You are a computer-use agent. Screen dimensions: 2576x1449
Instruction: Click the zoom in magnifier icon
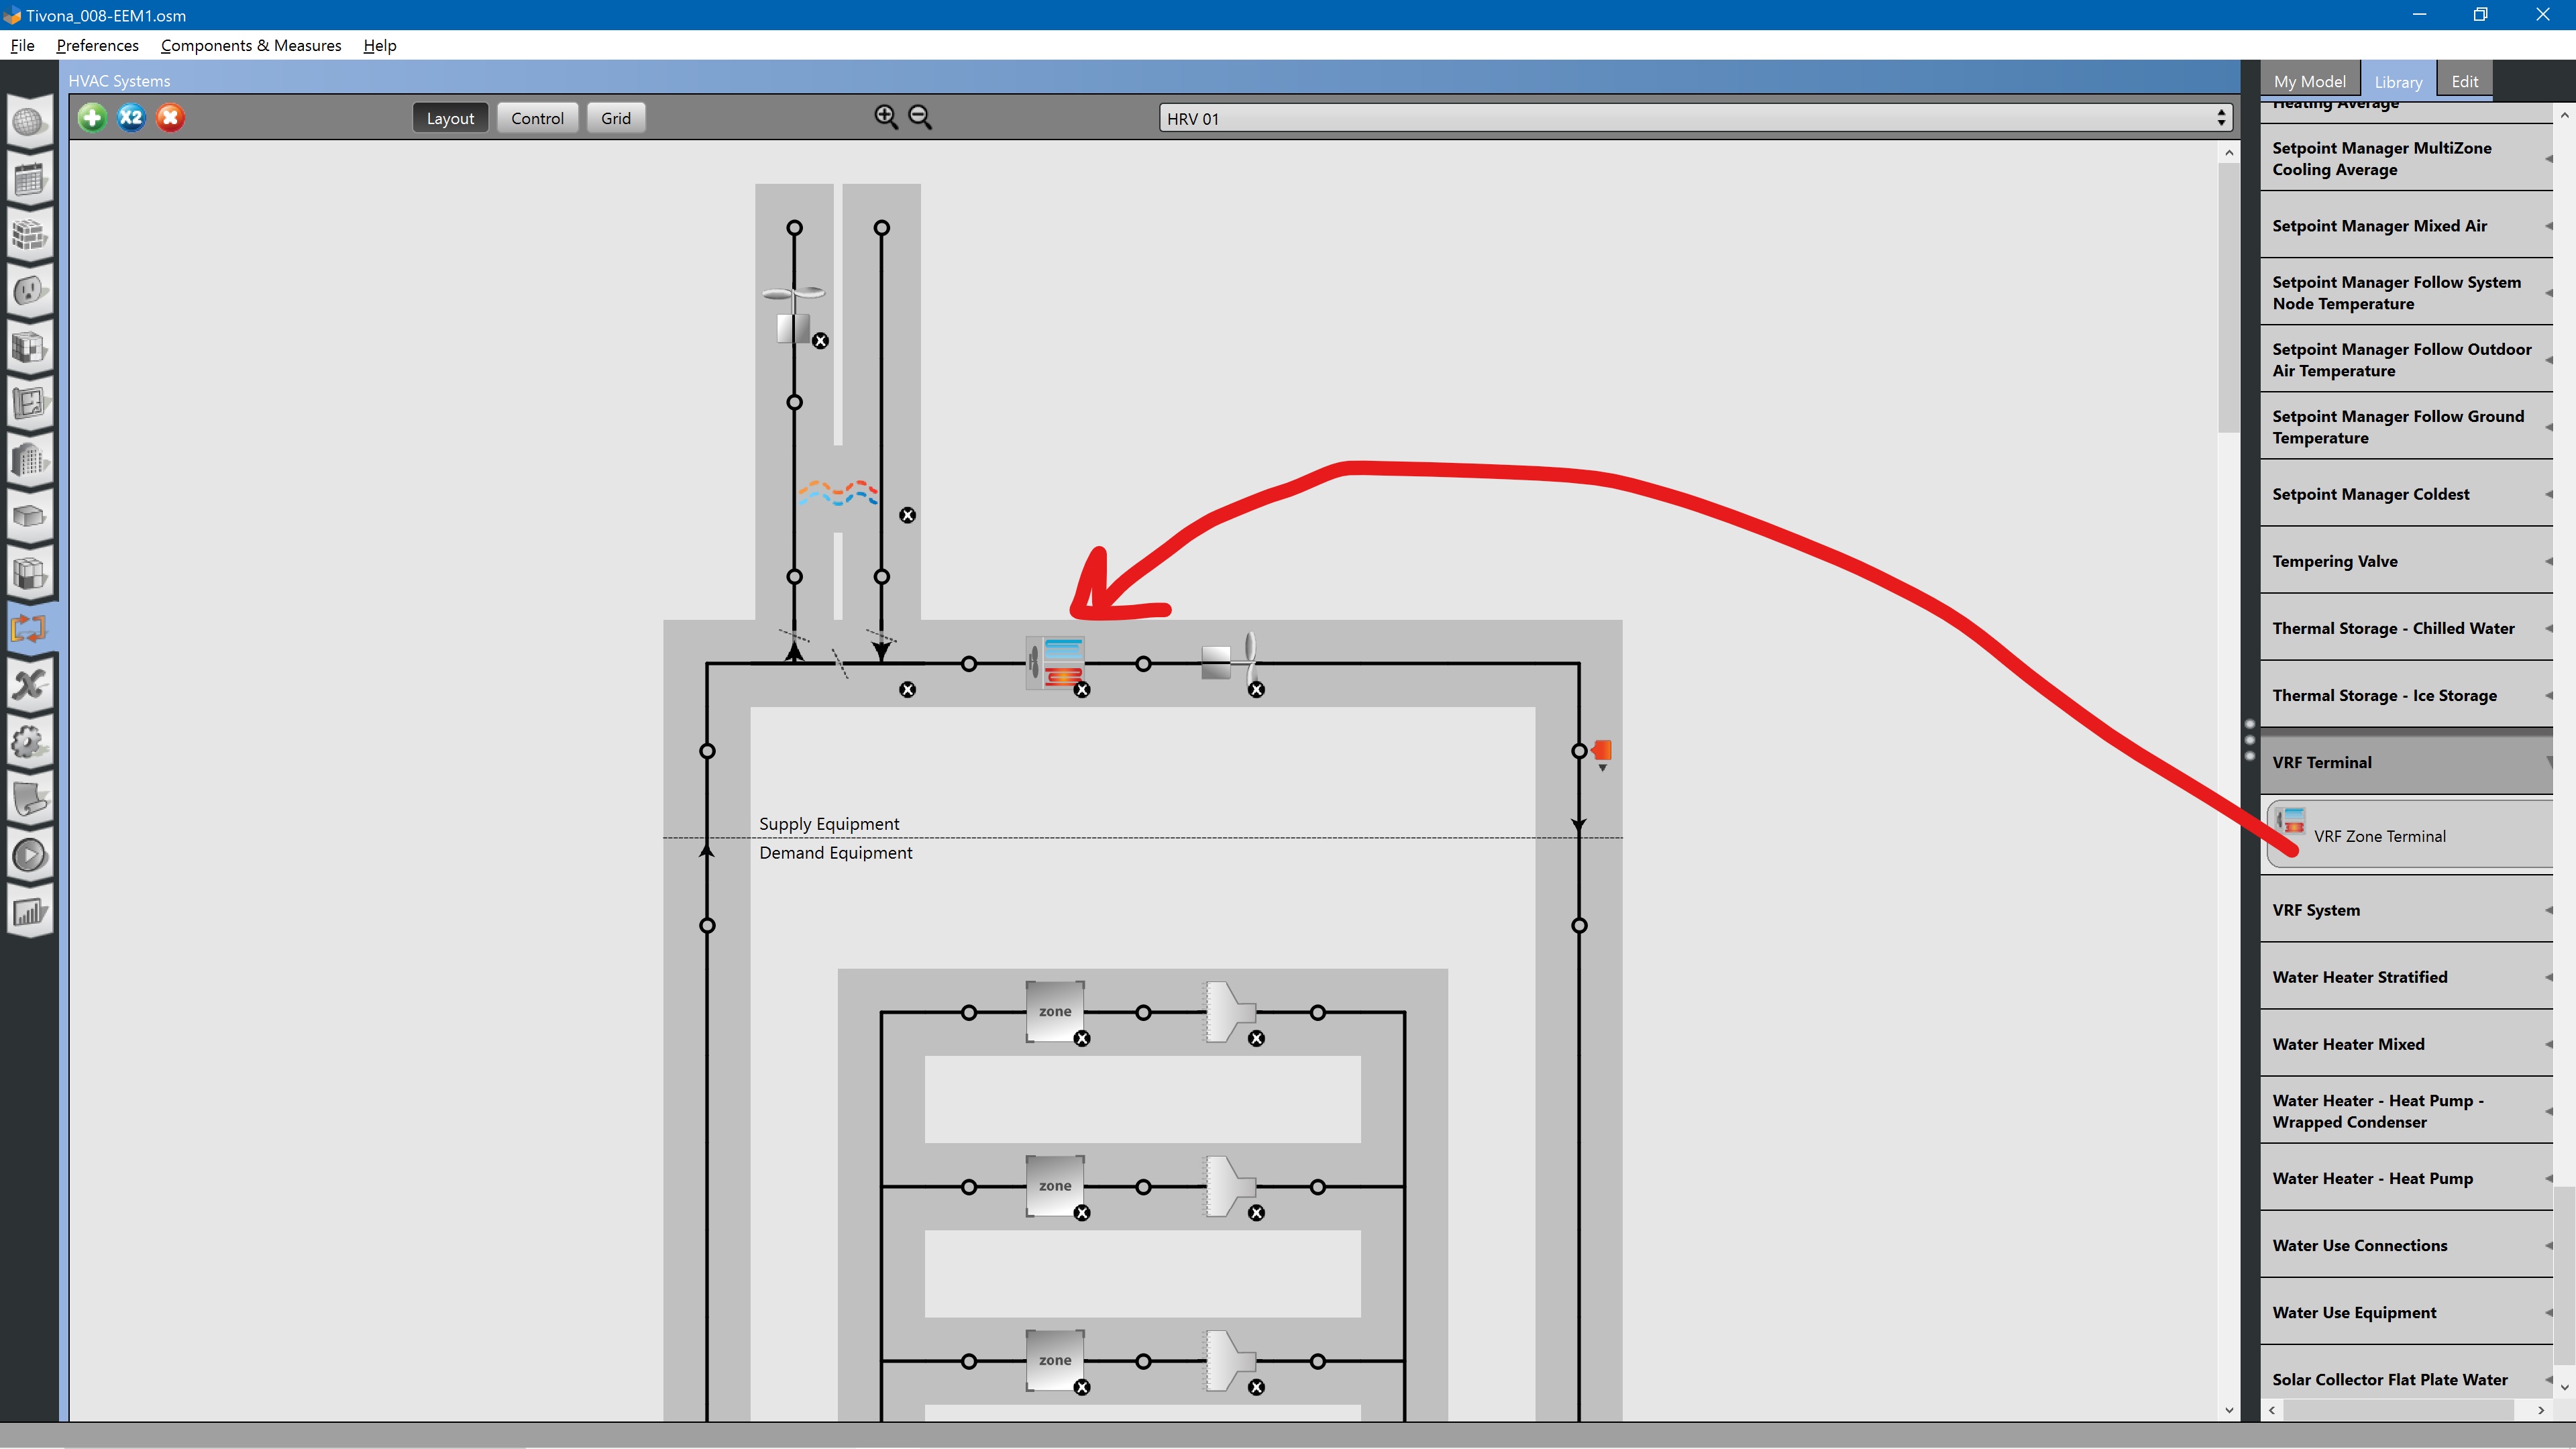pos(886,117)
